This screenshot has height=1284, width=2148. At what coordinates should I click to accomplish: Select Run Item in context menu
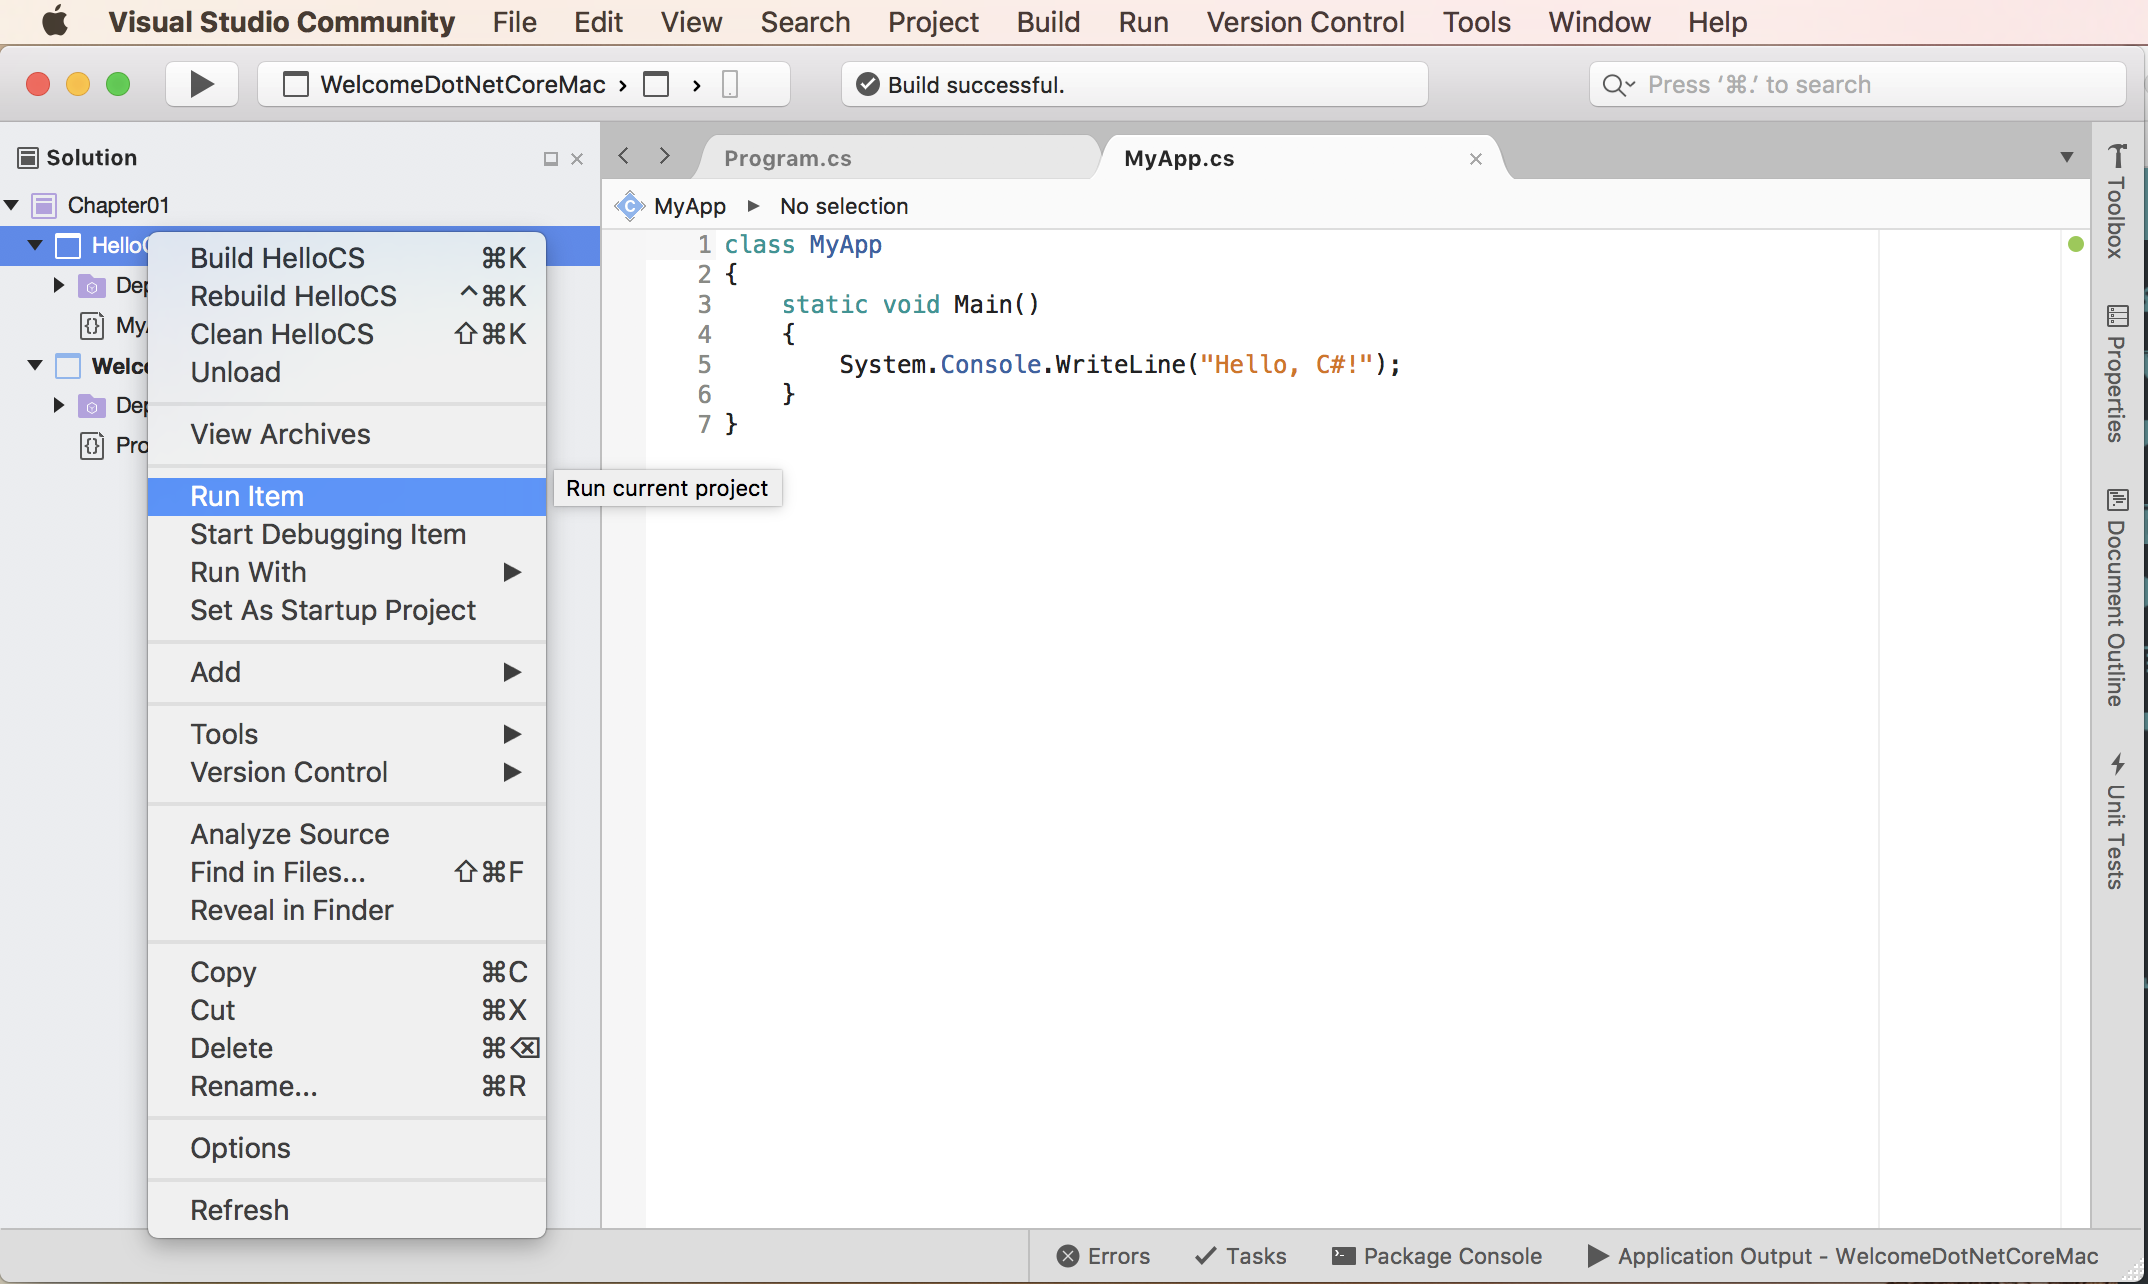pyautogui.click(x=347, y=496)
